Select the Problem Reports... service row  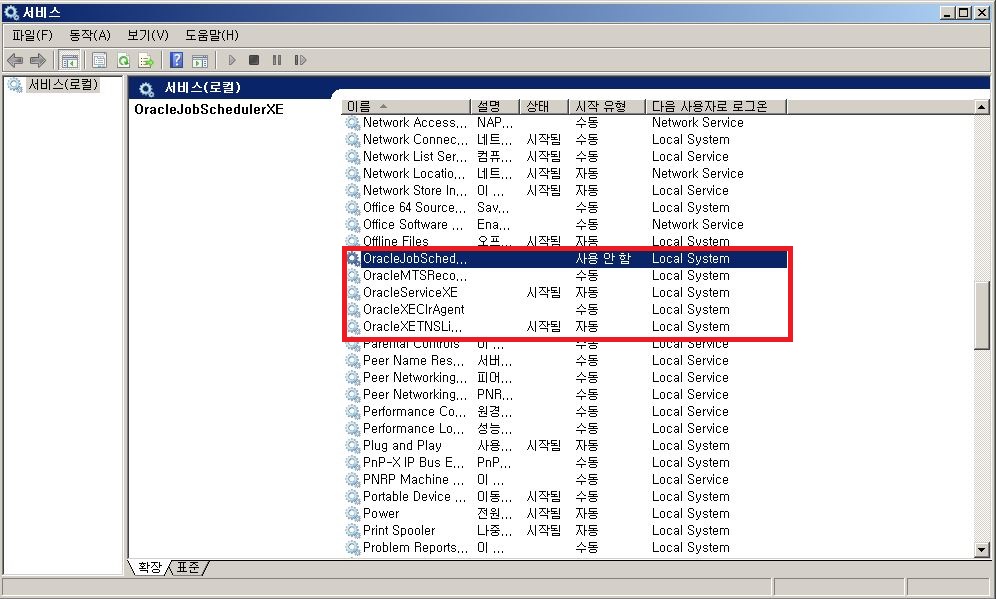565,548
